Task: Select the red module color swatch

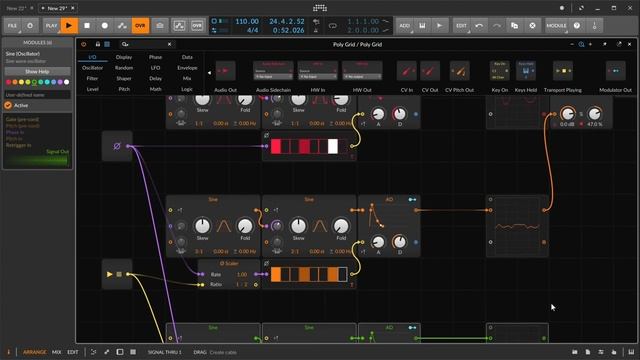Action: click(9, 82)
